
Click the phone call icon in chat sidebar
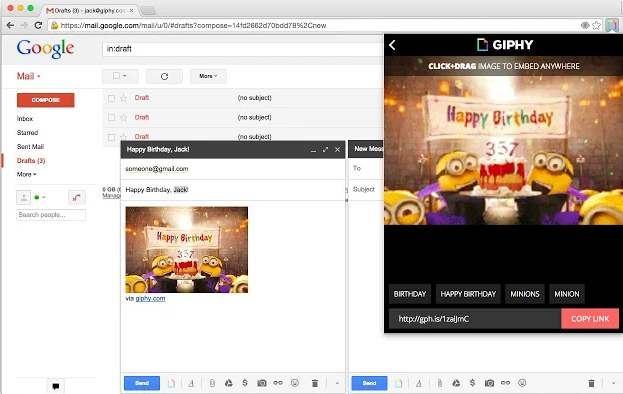[77, 197]
